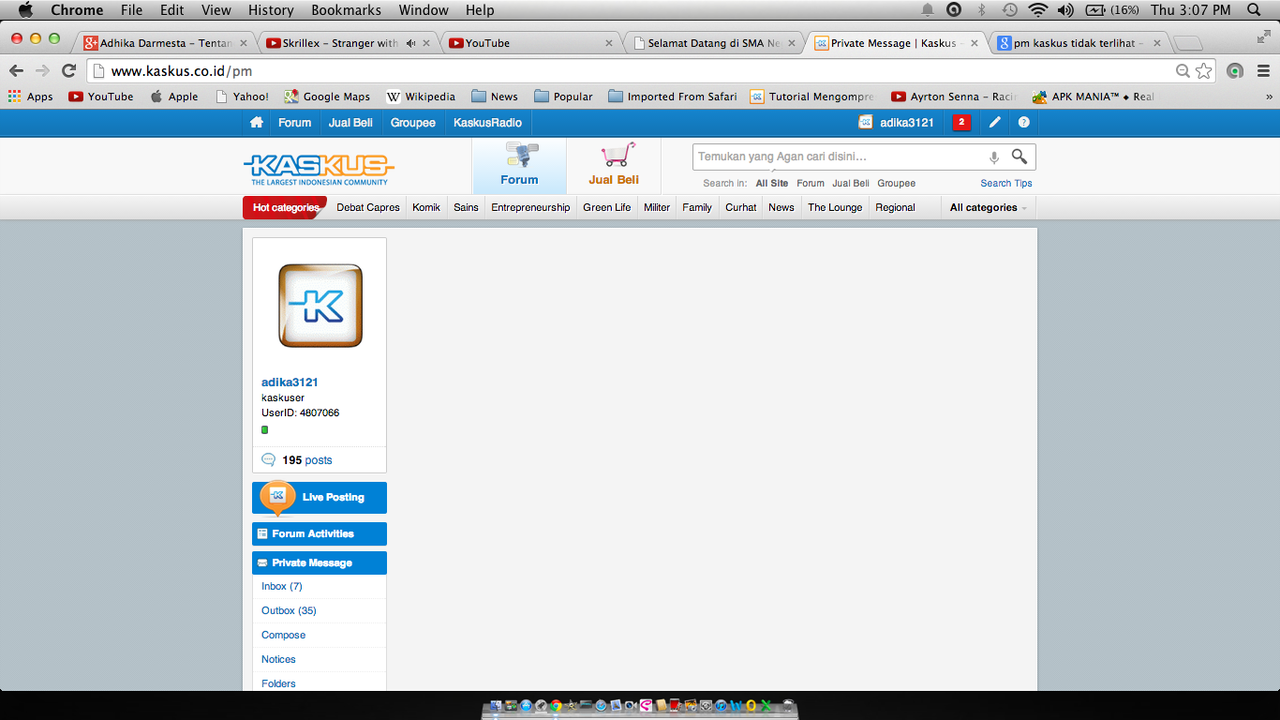
Task: Click the Chrome back arrow
Action: 16,70
